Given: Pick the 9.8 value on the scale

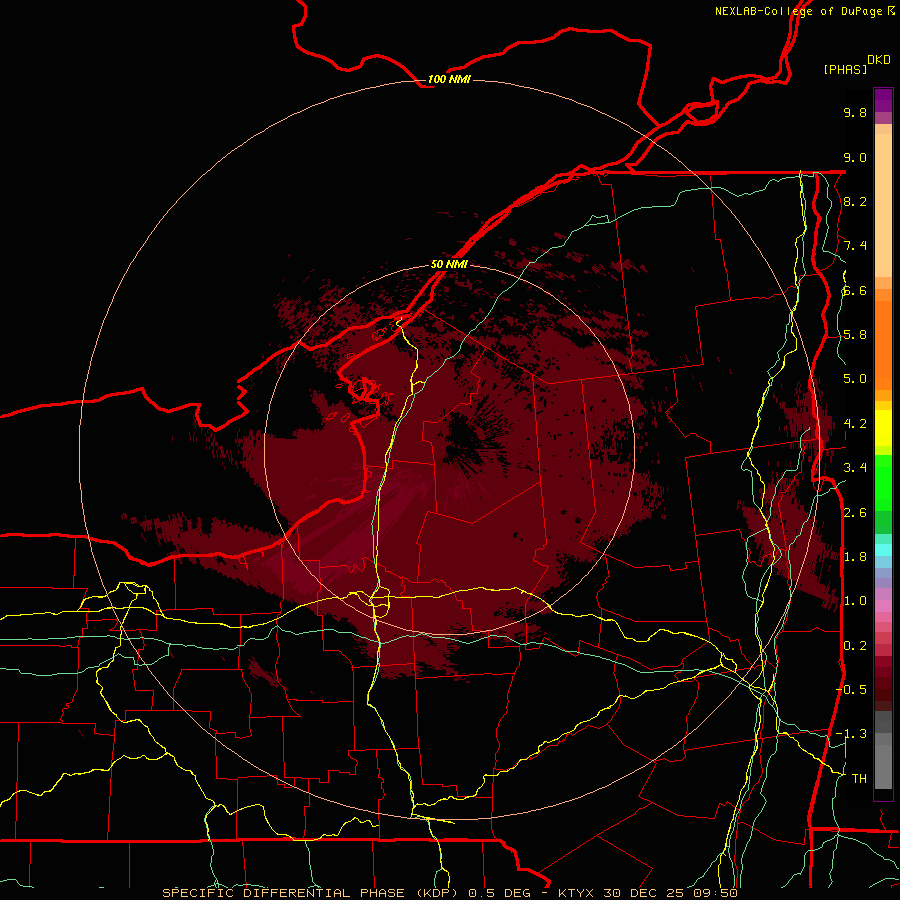Looking at the screenshot, I should [x=855, y=112].
